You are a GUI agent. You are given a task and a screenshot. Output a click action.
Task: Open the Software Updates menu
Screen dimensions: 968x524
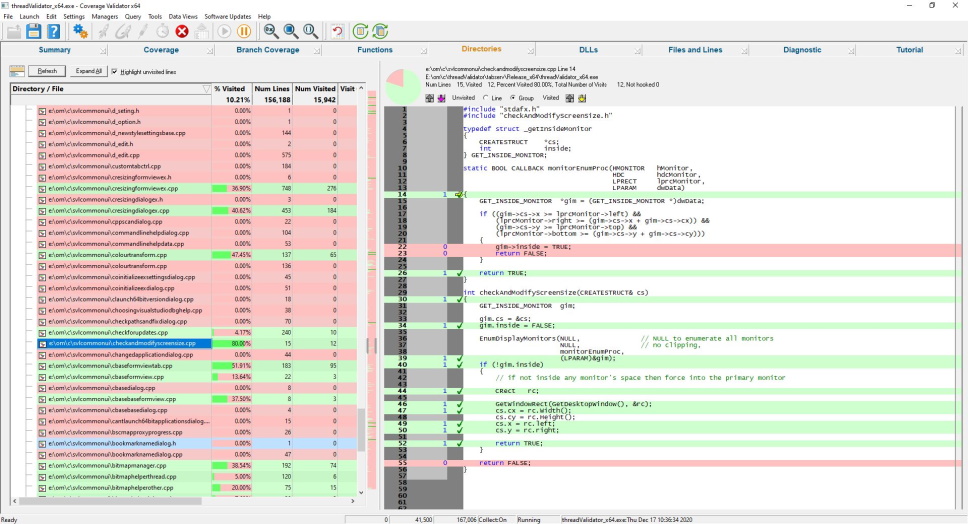click(x=228, y=17)
